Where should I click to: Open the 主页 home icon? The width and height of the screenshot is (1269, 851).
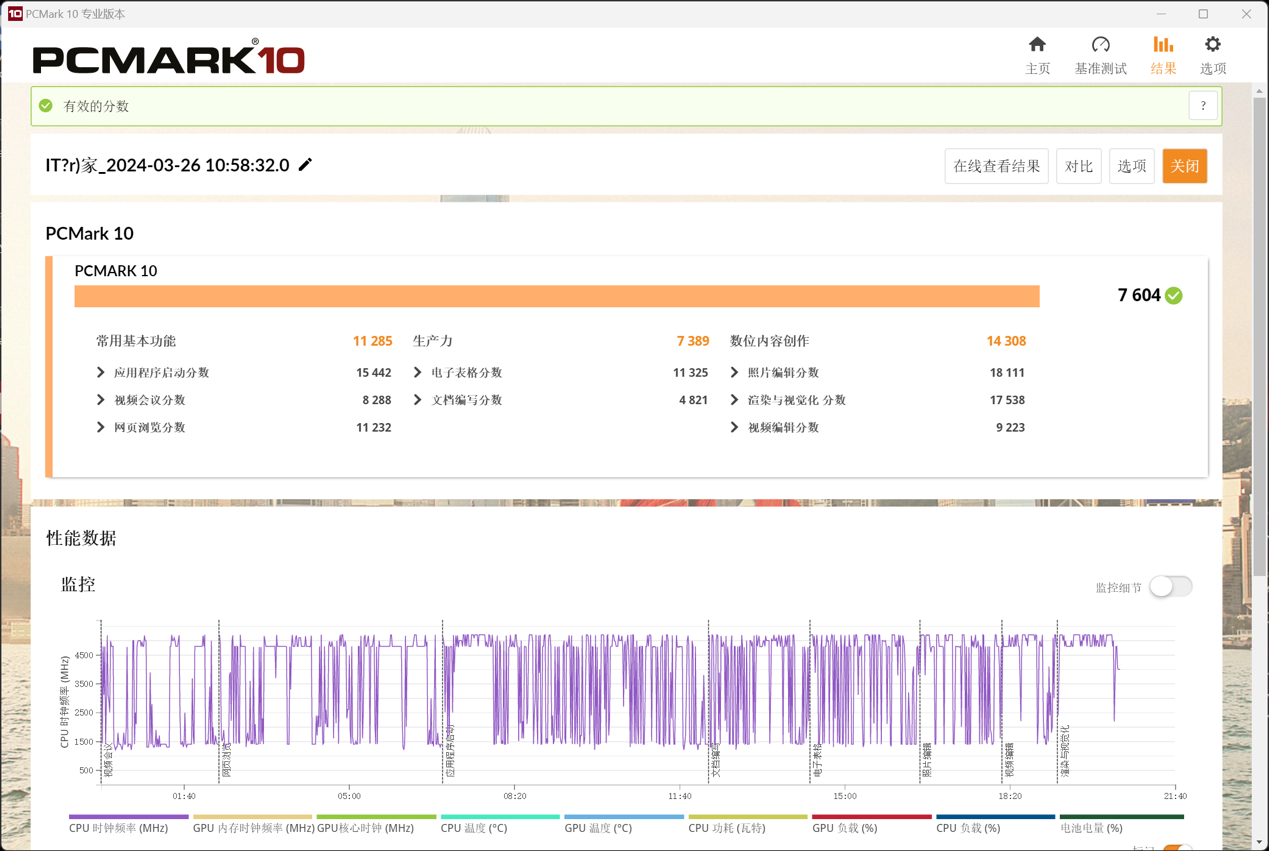tap(1037, 45)
